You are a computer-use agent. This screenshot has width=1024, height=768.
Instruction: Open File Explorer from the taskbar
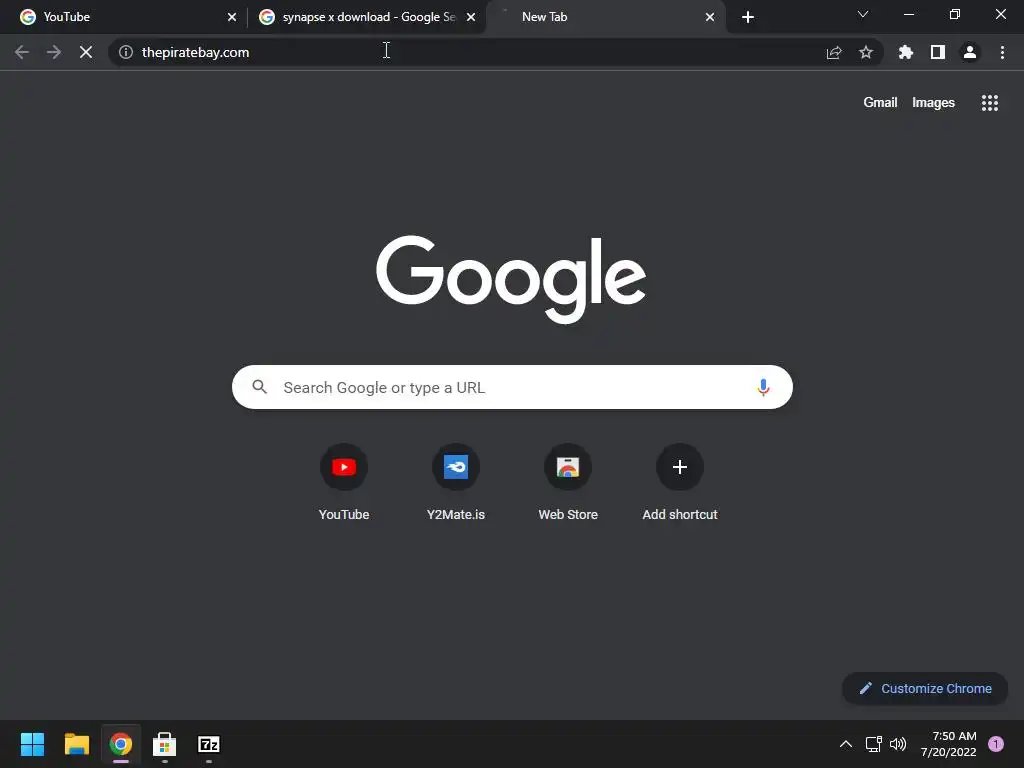click(x=76, y=744)
